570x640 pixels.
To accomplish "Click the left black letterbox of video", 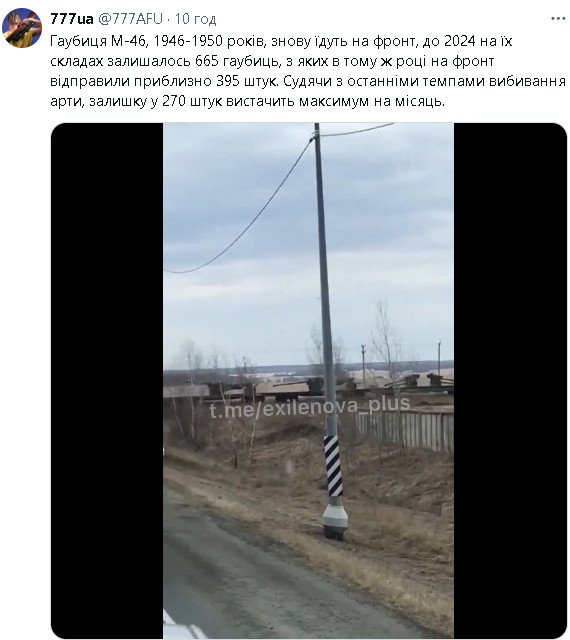I will tap(107, 380).
